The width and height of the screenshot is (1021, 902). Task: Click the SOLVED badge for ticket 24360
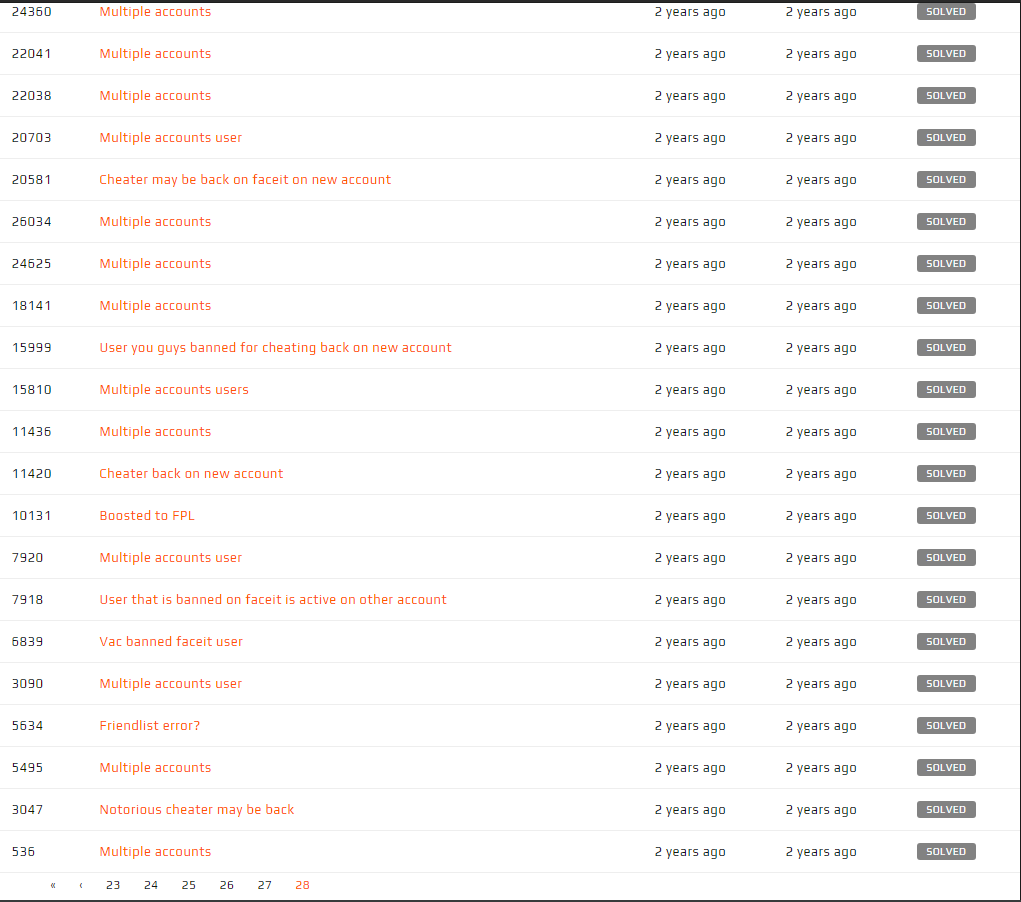[945, 11]
